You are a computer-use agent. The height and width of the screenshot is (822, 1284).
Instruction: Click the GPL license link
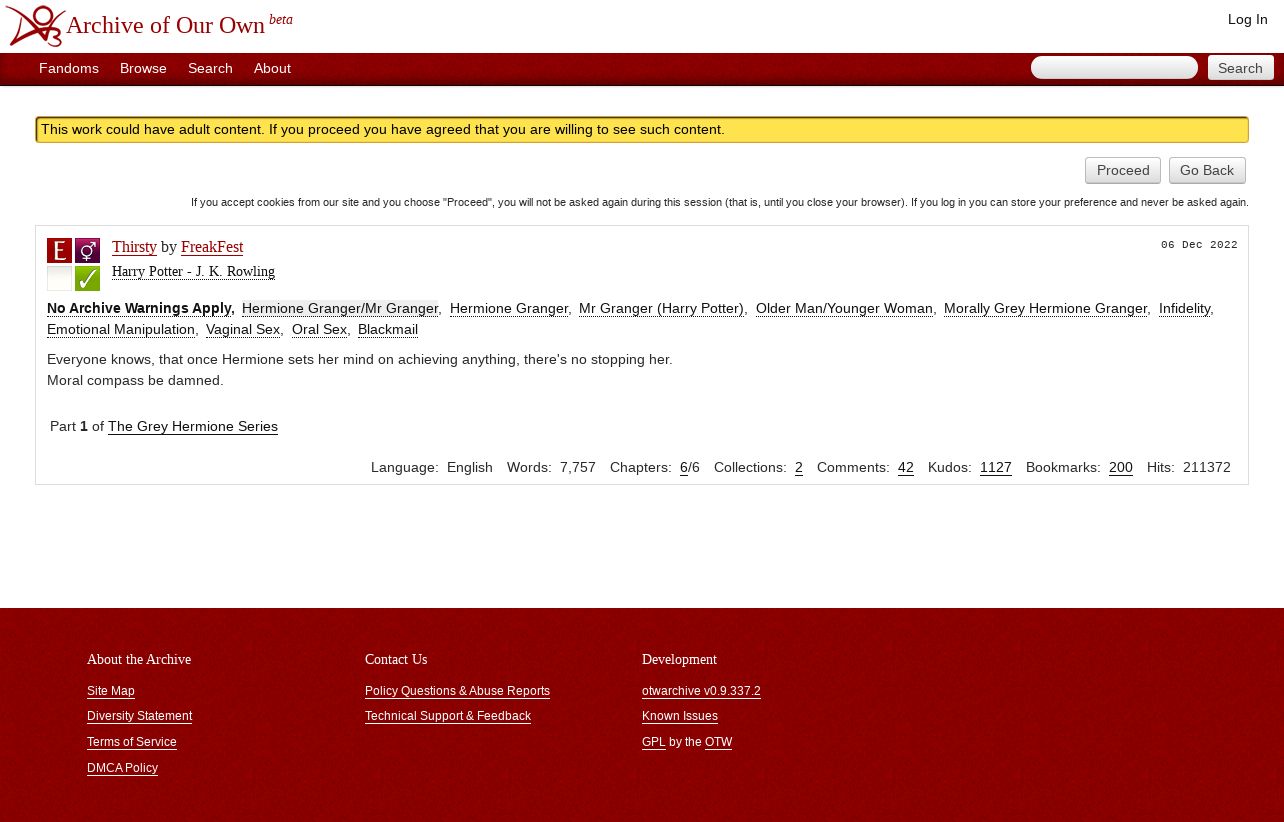(x=654, y=742)
